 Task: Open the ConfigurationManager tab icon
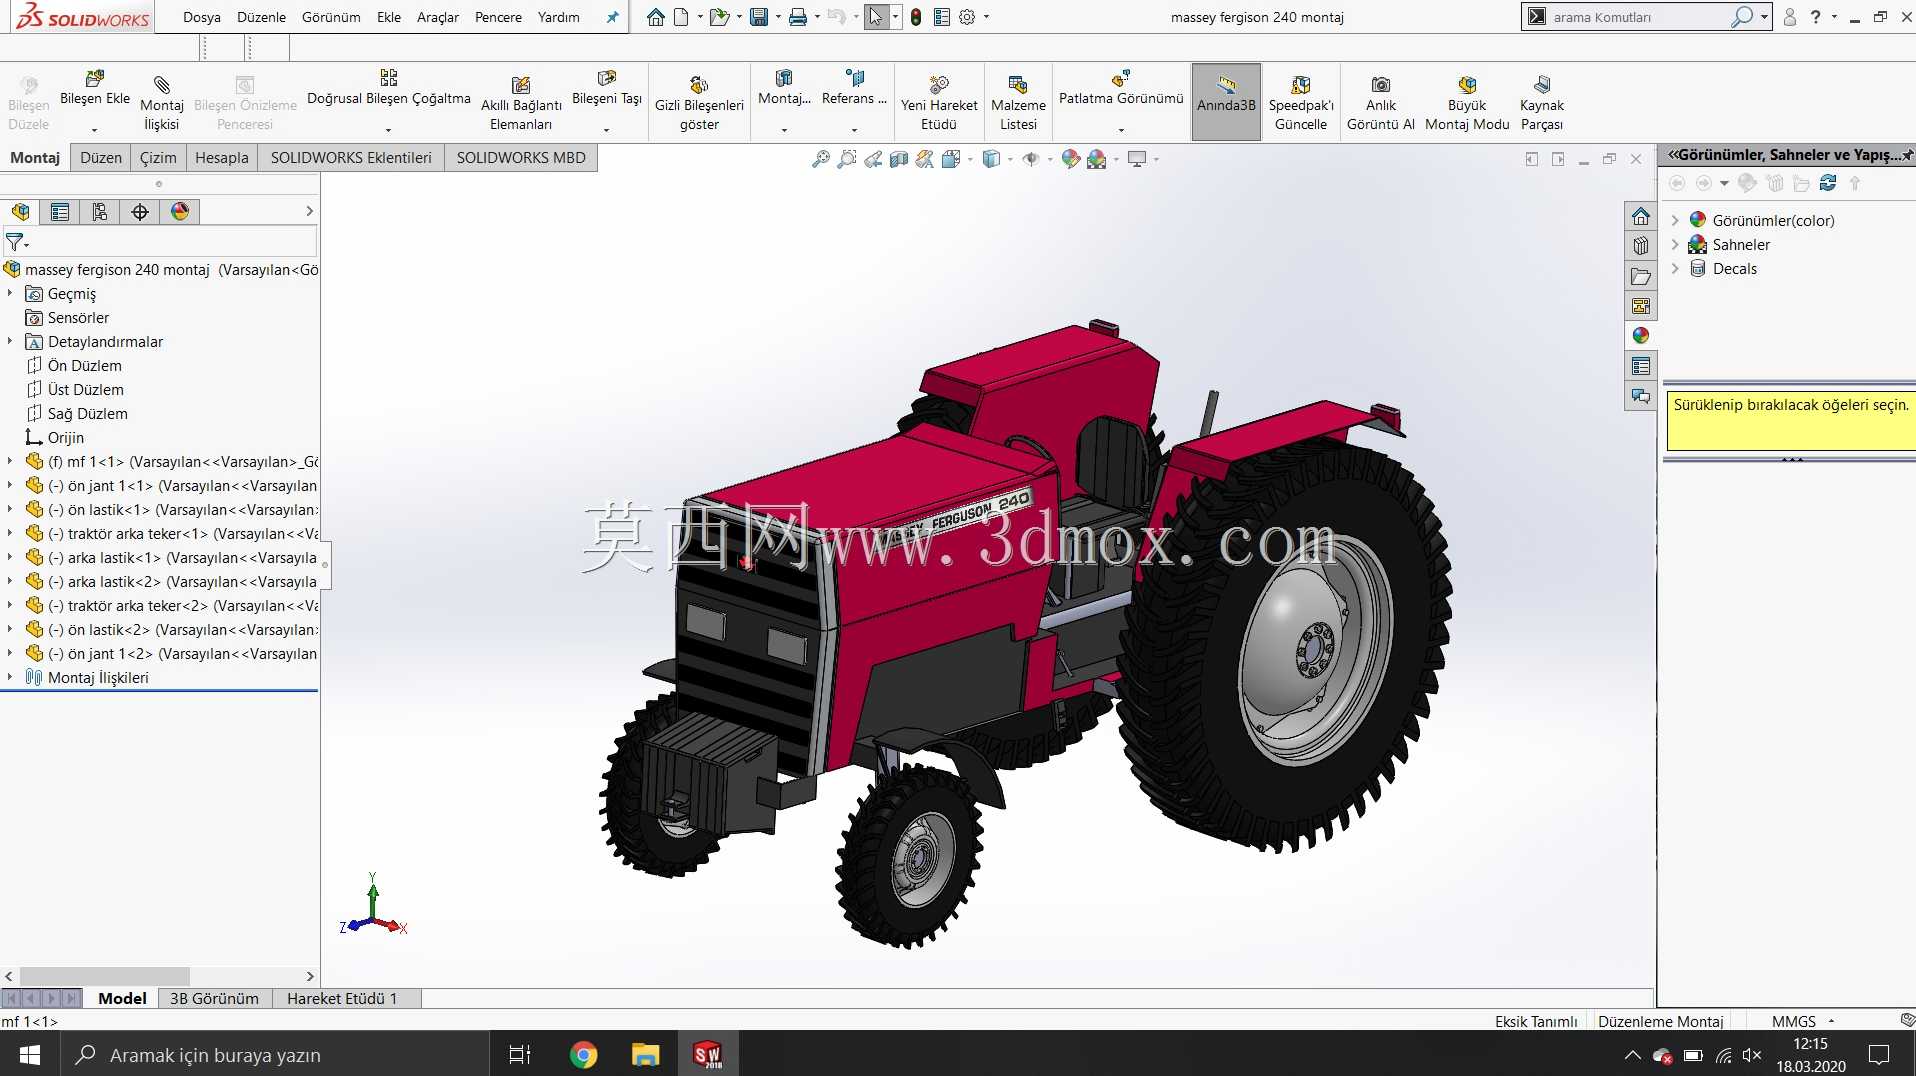(x=100, y=212)
